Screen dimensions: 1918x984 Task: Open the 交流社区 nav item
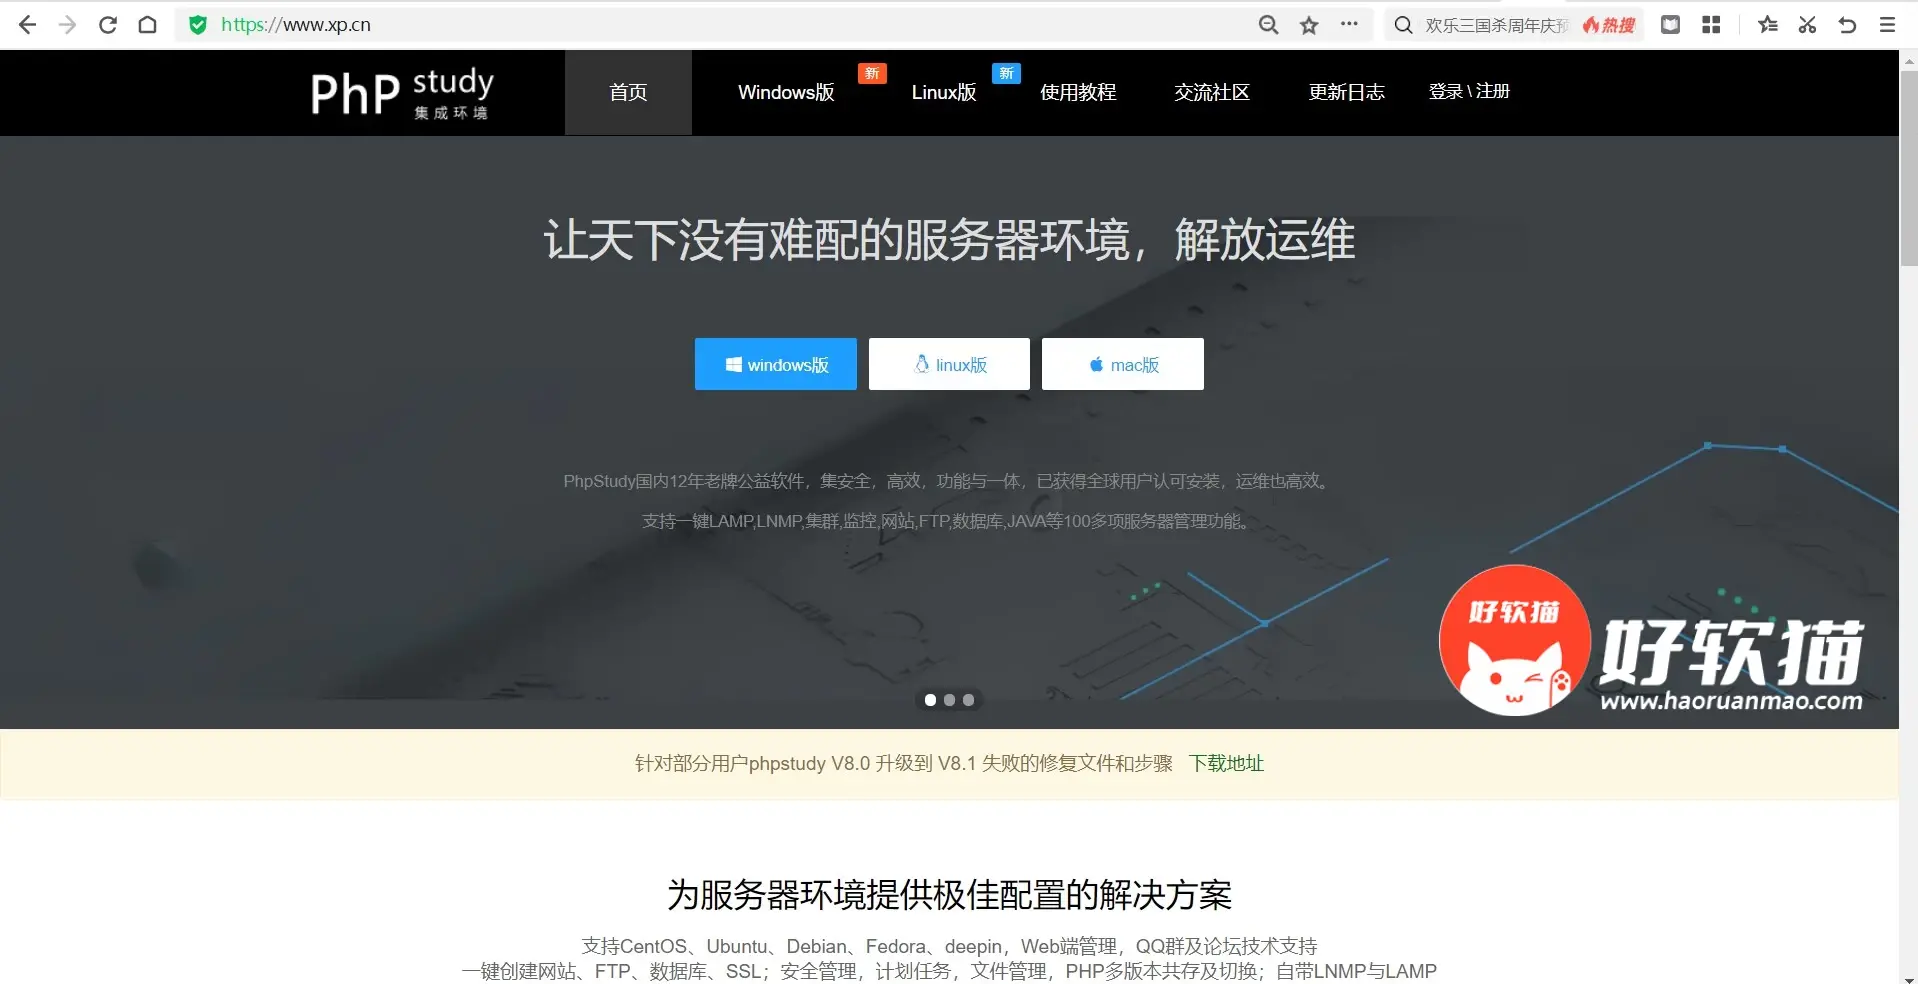tap(1212, 92)
